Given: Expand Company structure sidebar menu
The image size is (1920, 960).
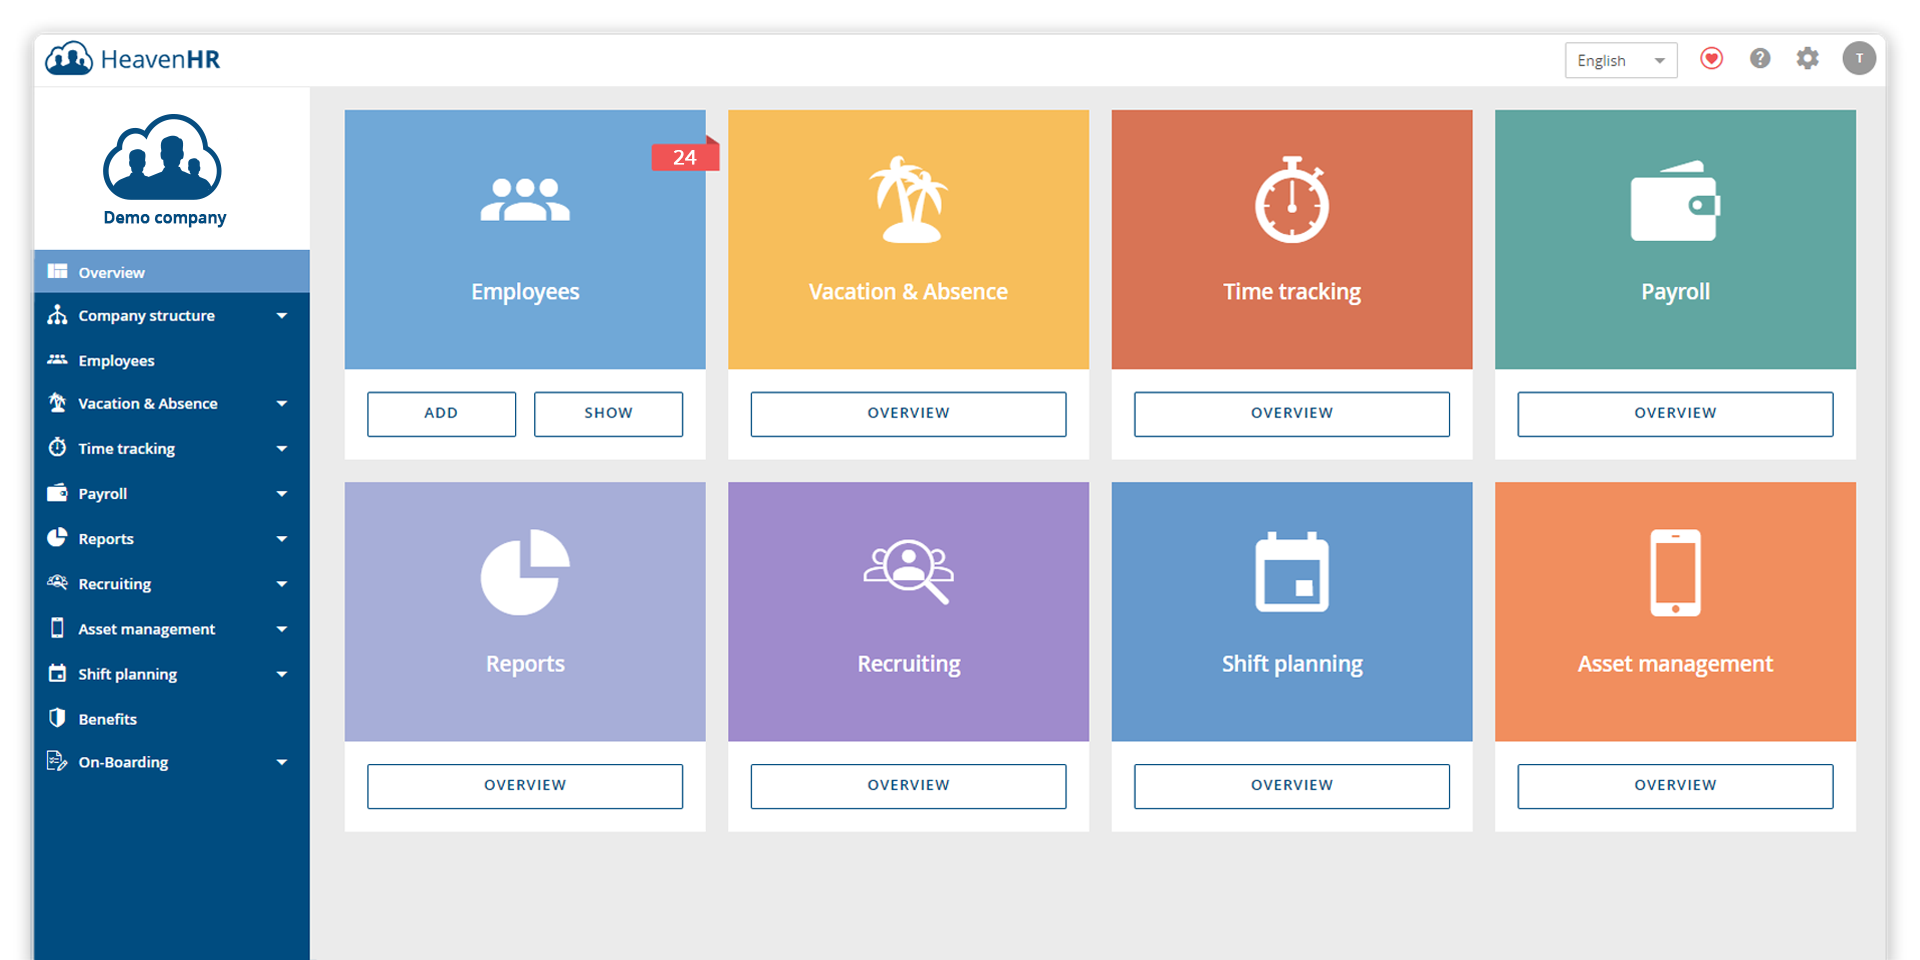Looking at the screenshot, I should [282, 316].
